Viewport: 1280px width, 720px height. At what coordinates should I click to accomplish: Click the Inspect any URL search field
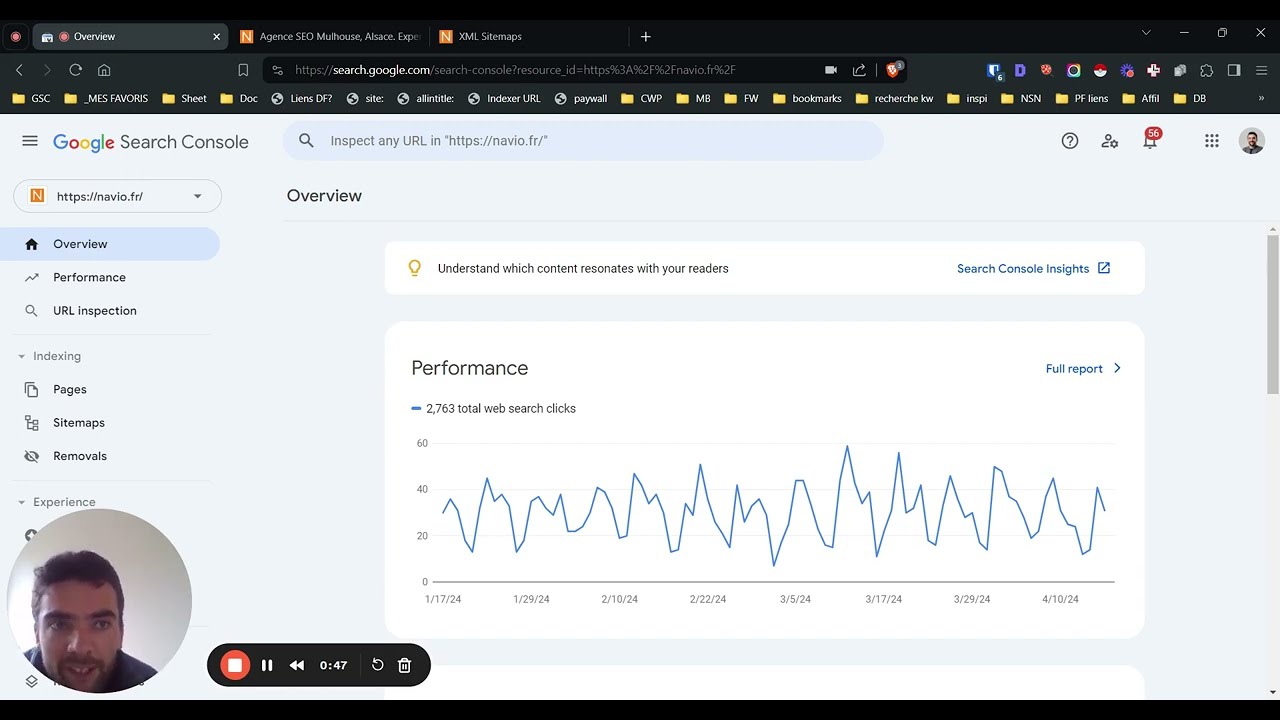tap(583, 141)
